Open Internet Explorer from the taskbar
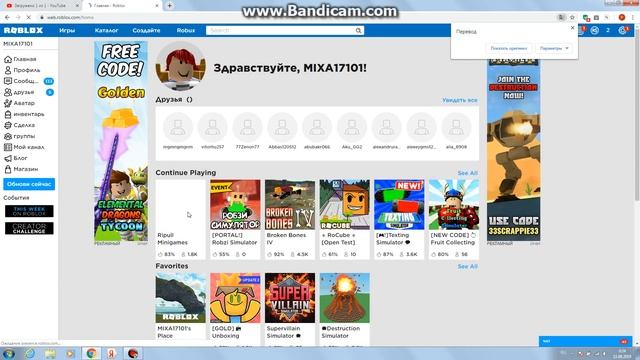The image size is (640, 360). [29, 353]
